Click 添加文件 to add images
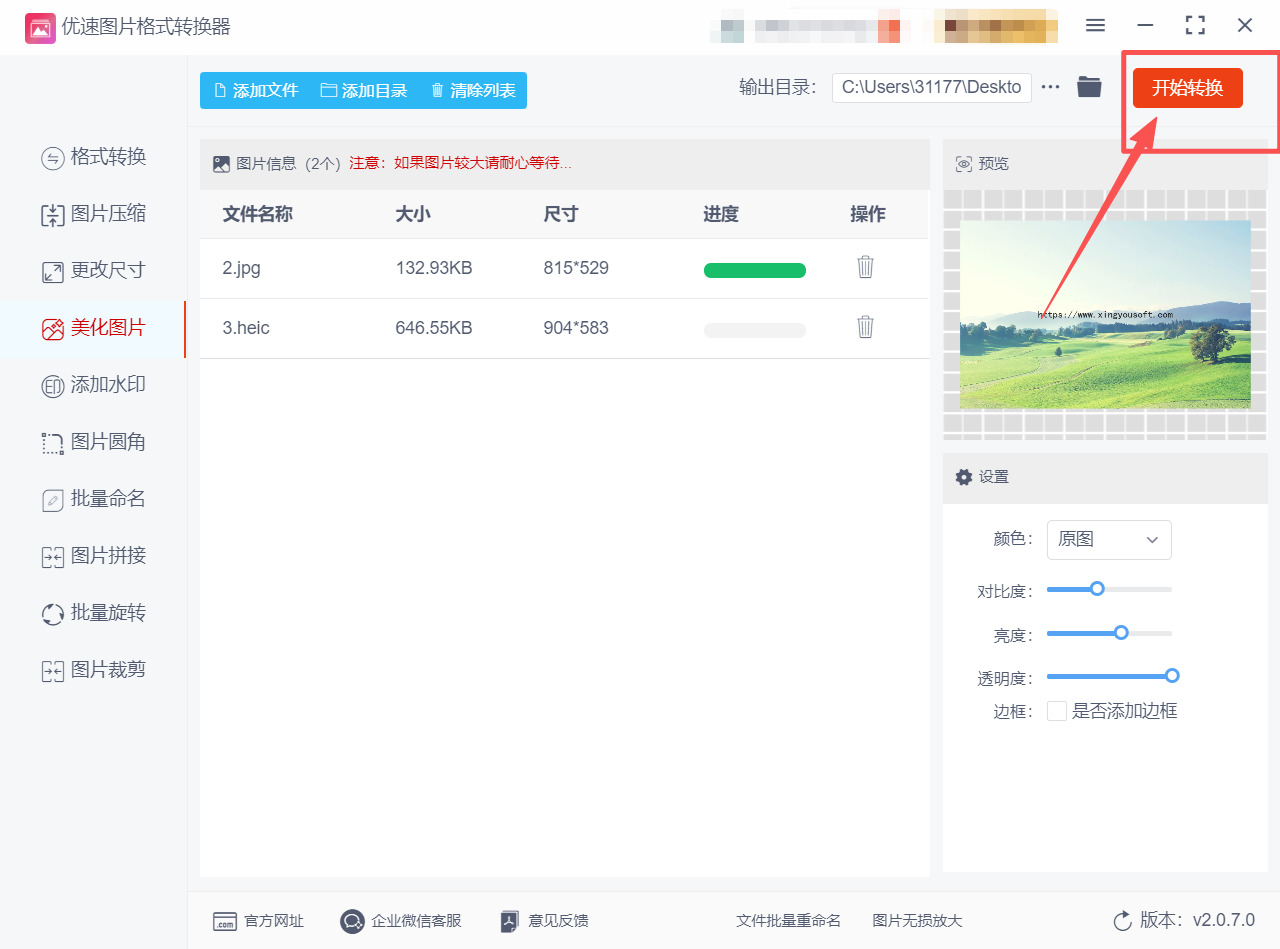The height and width of the screenshot is (949, 1280). tap(256, 90)
